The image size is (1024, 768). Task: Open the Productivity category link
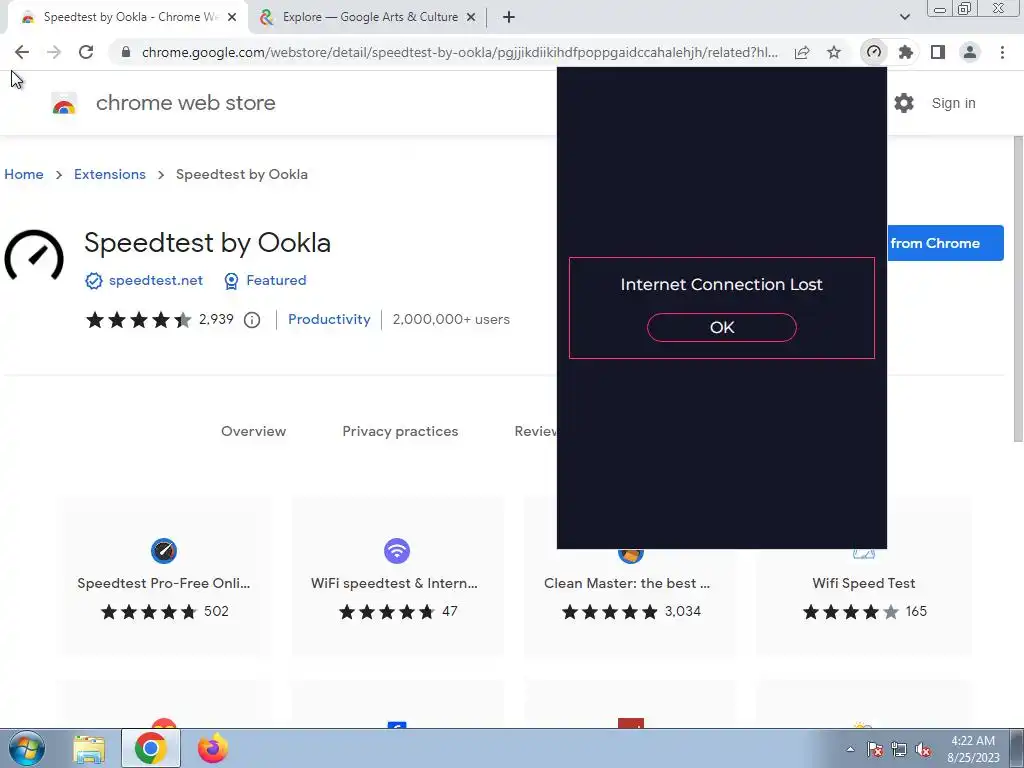click(329, 320)
